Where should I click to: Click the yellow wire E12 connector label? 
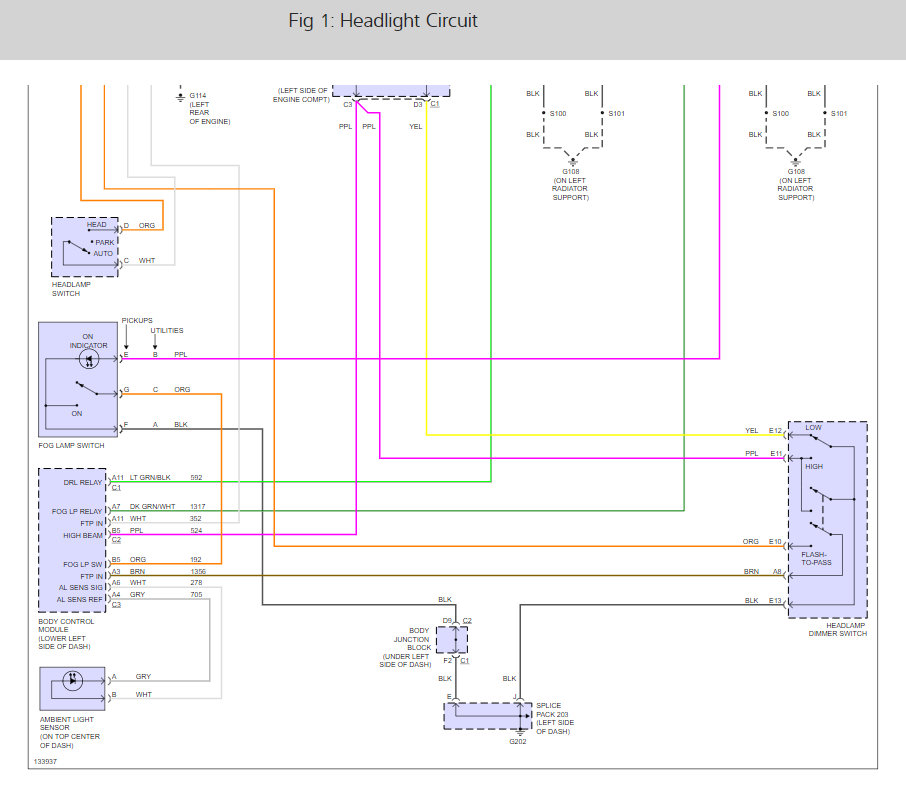click(775, 430)
